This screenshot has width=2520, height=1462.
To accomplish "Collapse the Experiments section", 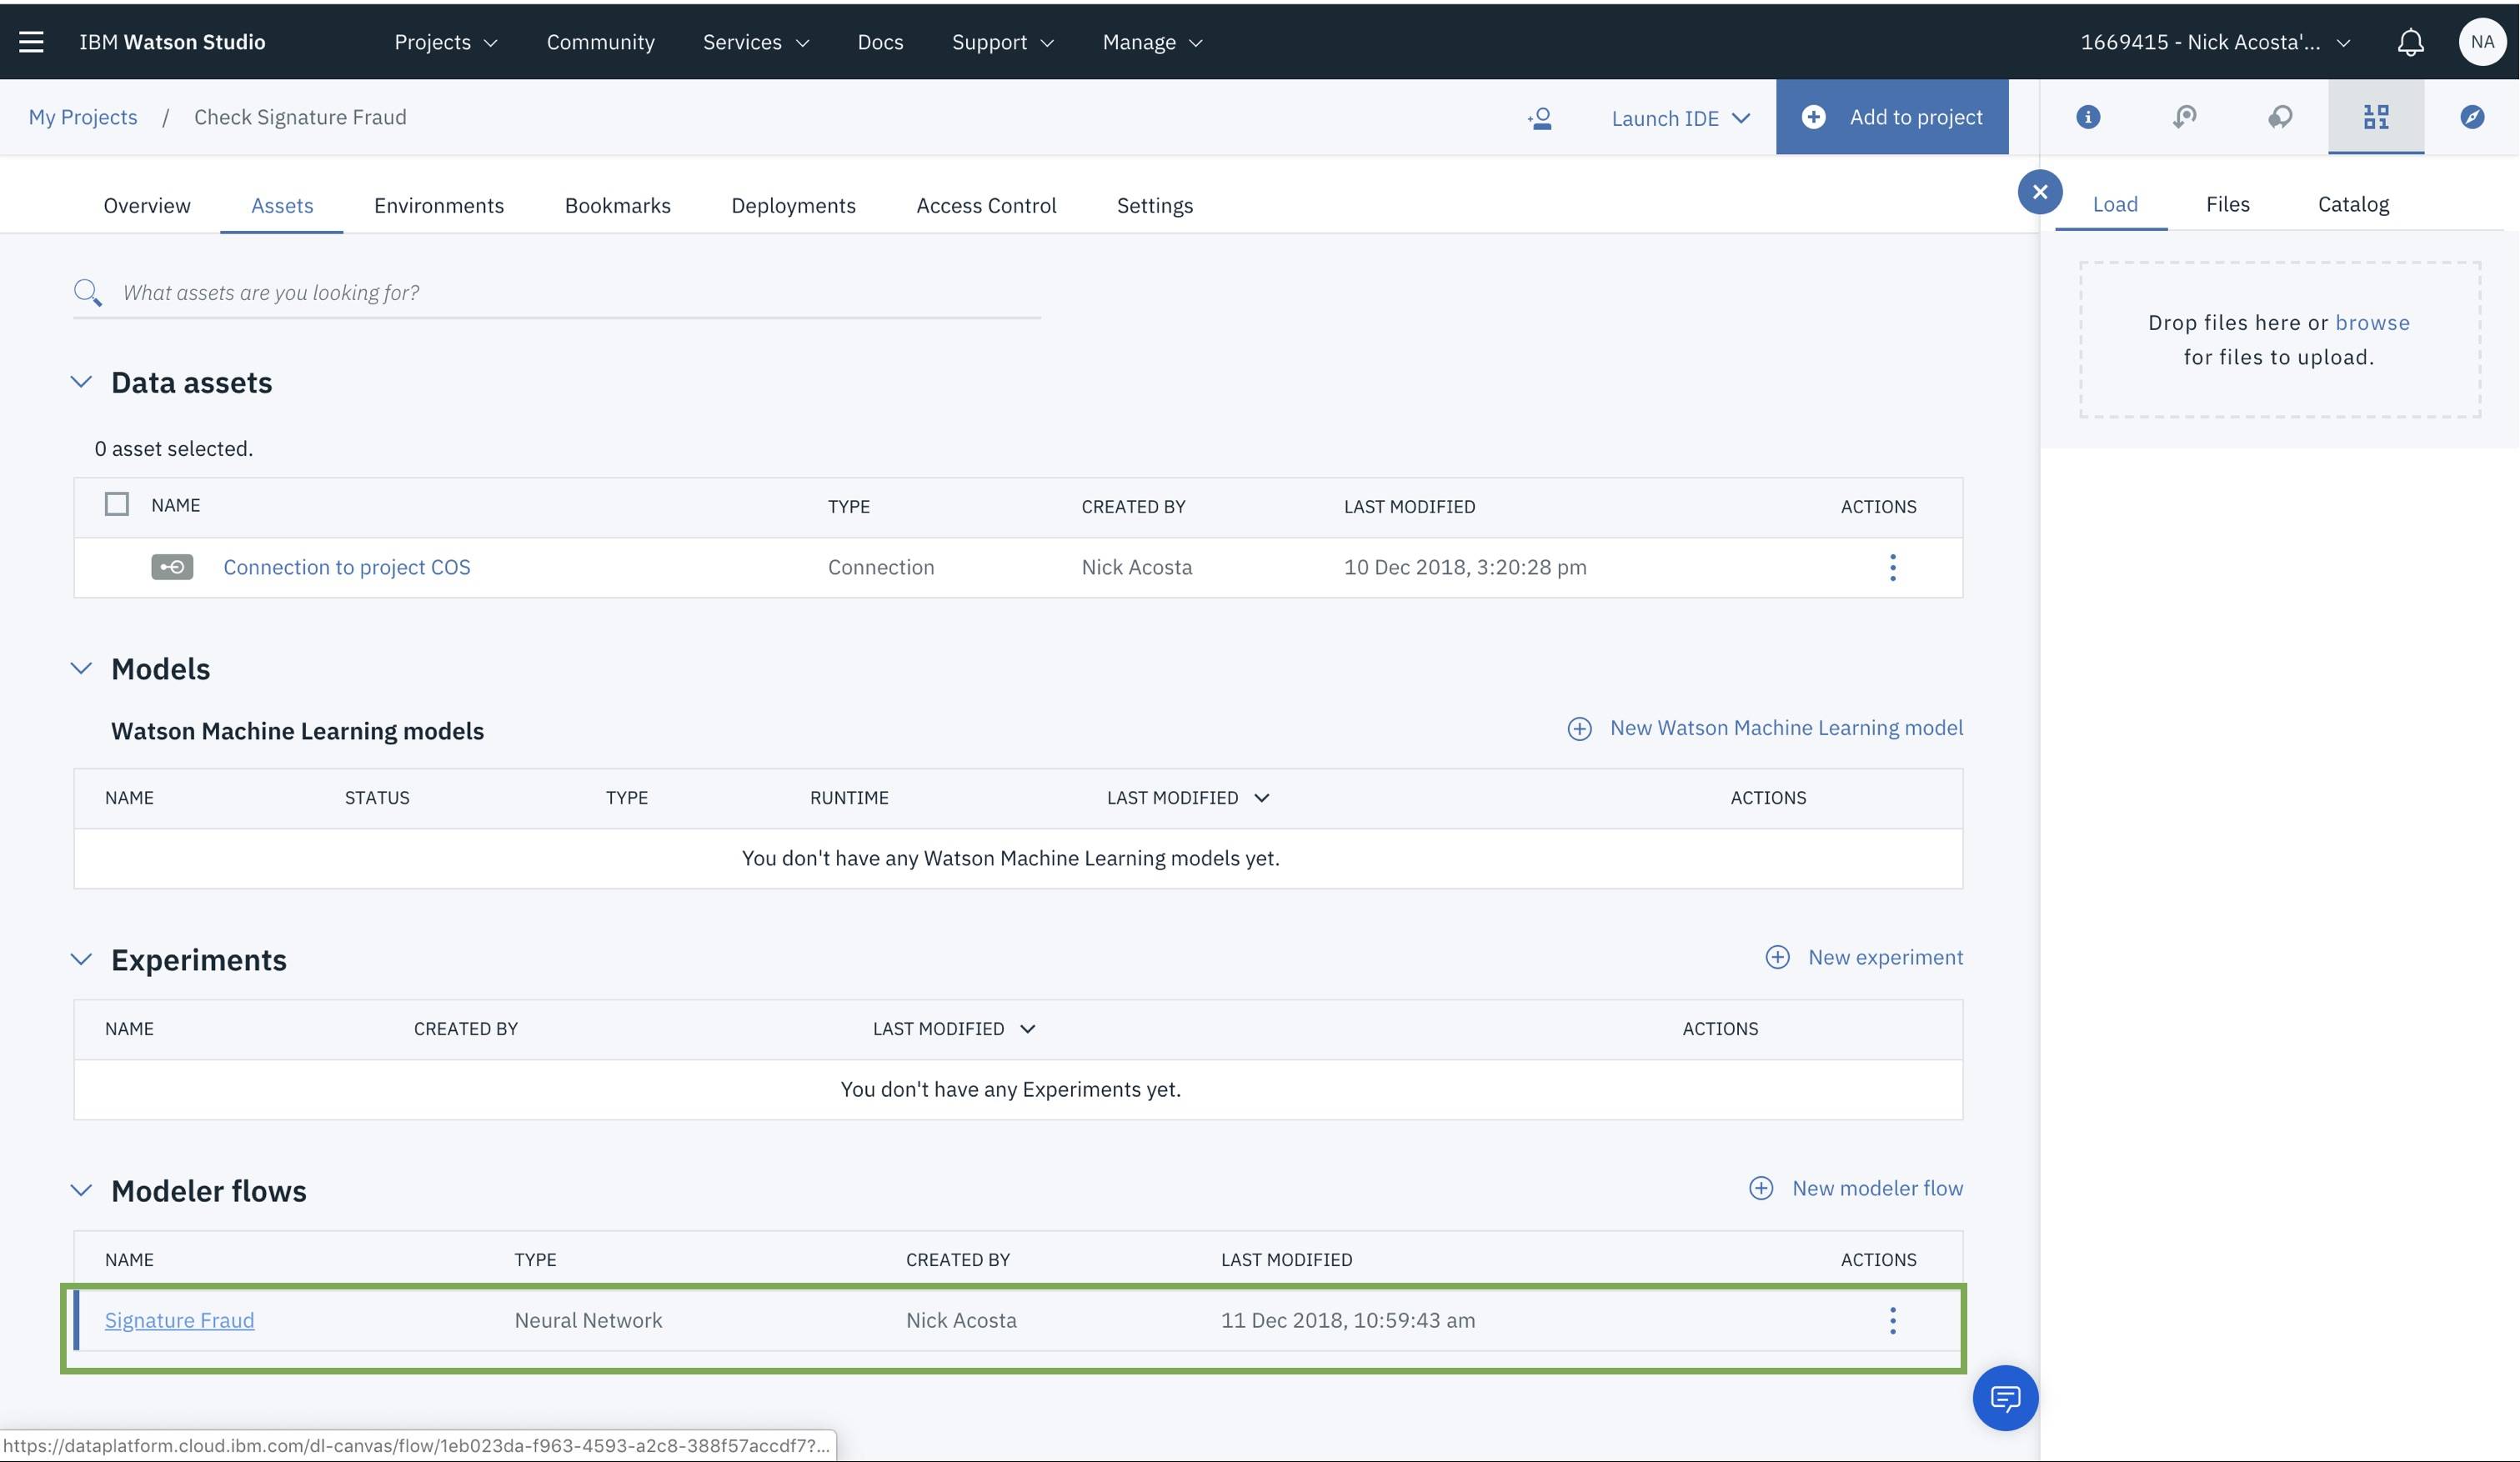I will (x=81, y=959).
